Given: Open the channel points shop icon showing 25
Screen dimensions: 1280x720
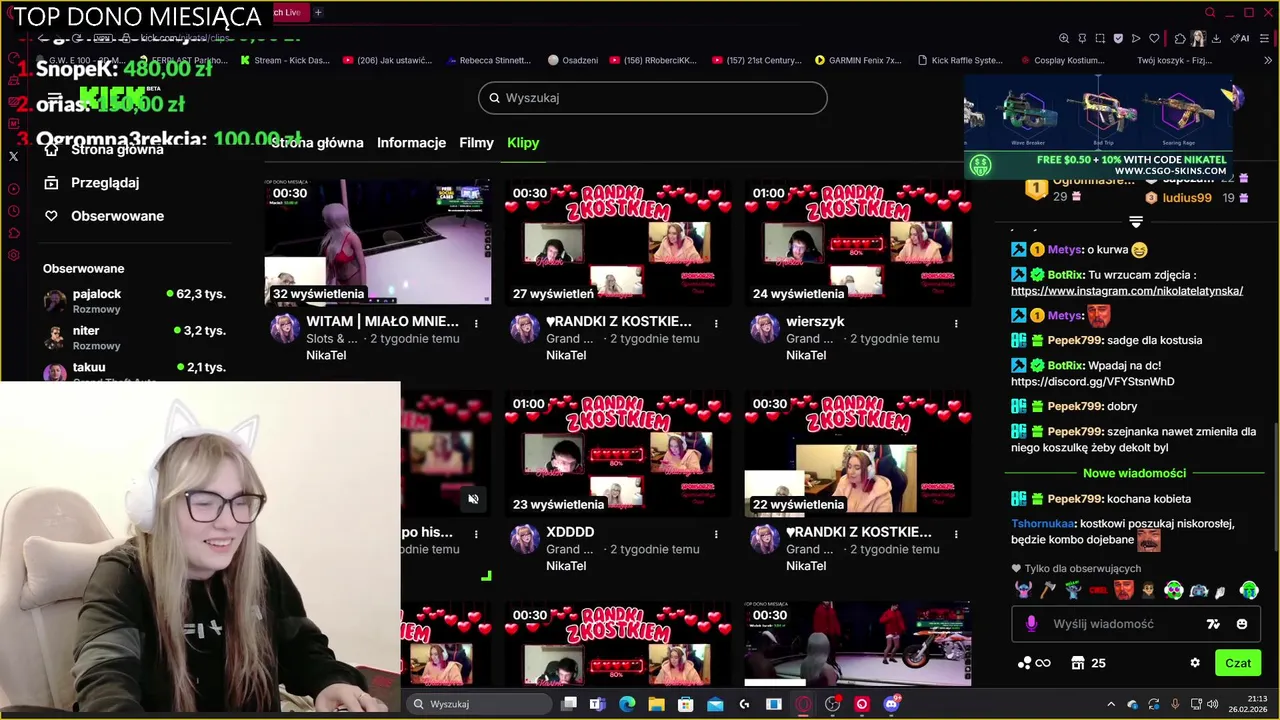Looking at the screenshot, I should coord(1088,663).
